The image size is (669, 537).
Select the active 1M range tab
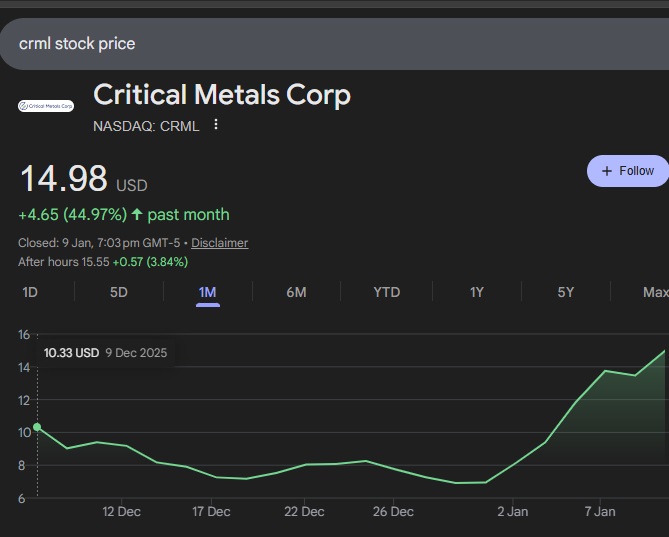pyautogui.click(x=207, y=292)
